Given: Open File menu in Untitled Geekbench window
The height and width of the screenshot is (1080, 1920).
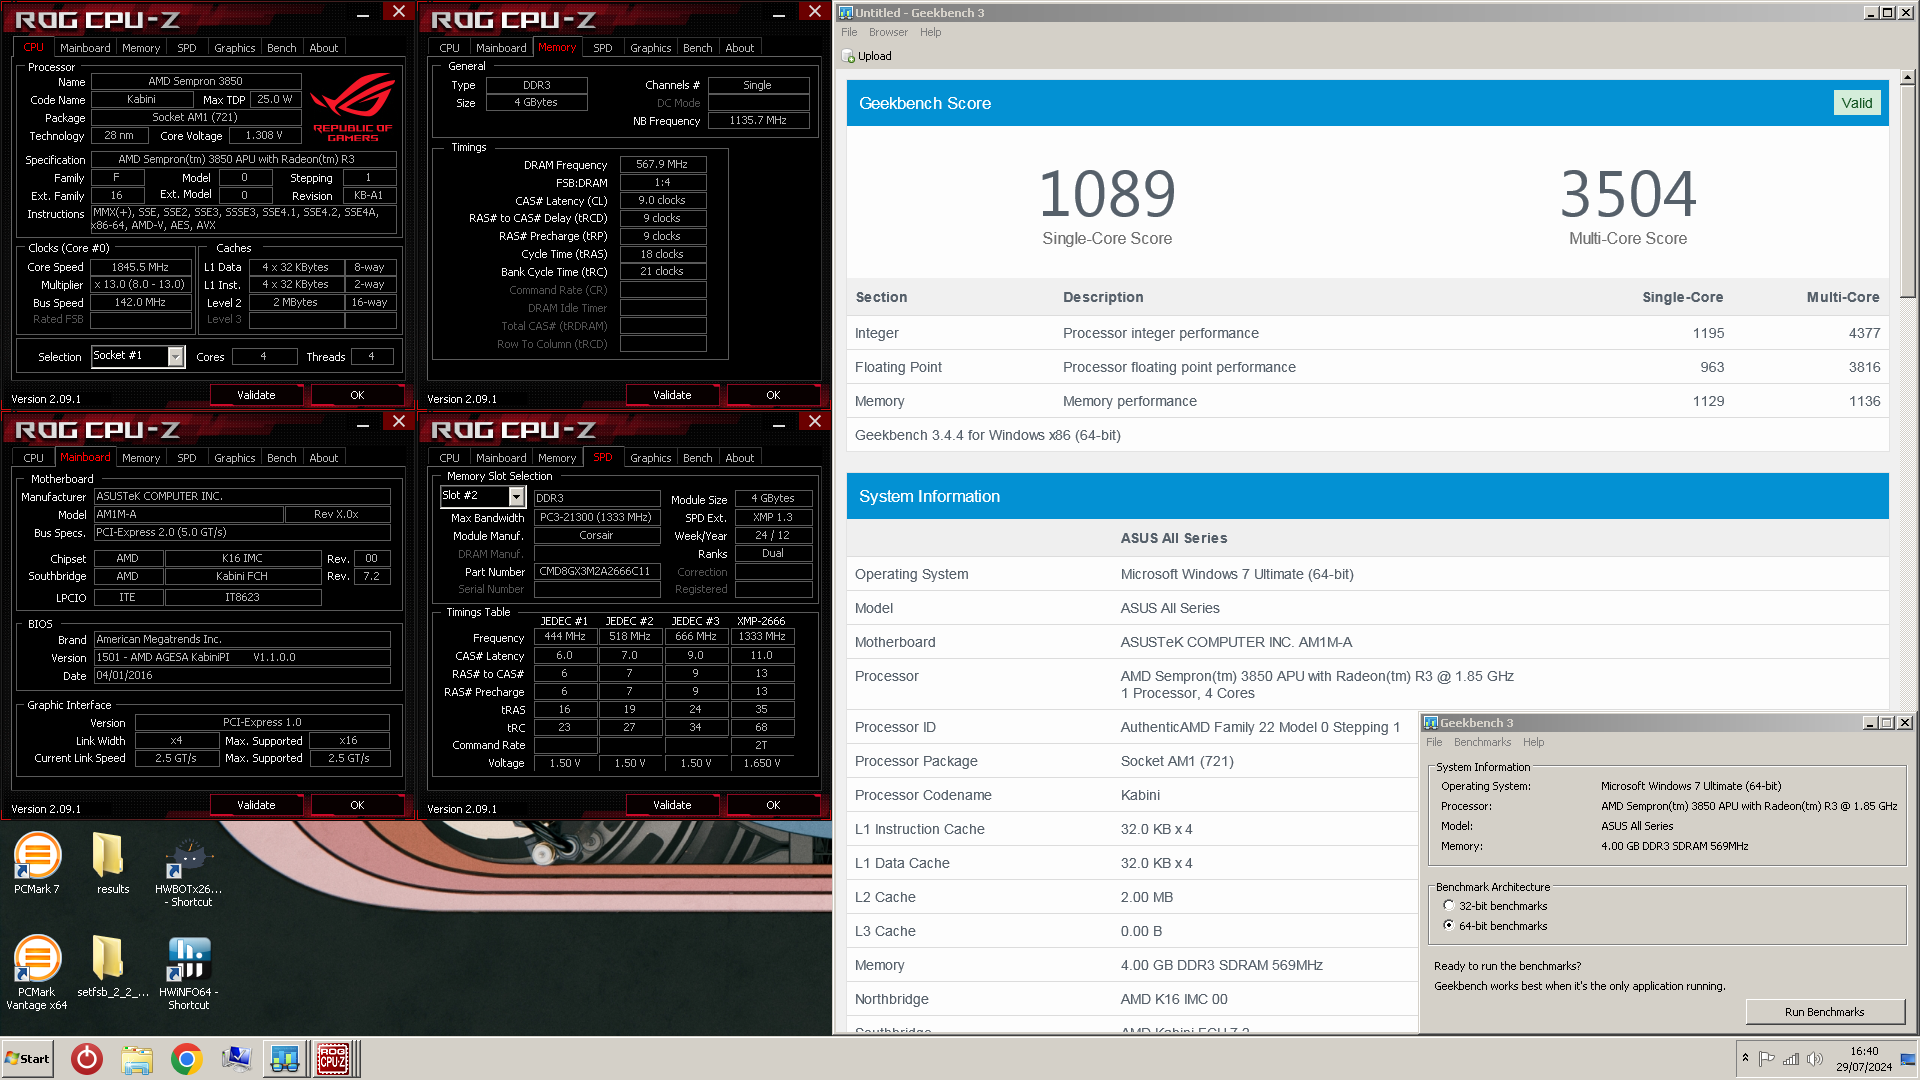Looking at the screenshot, I should coord(849,32).
